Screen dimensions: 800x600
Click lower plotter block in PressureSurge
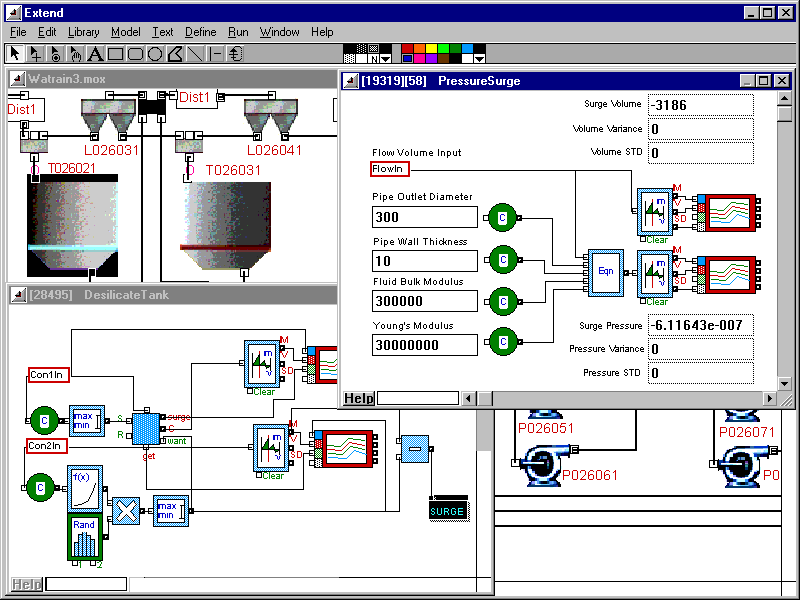730,275
